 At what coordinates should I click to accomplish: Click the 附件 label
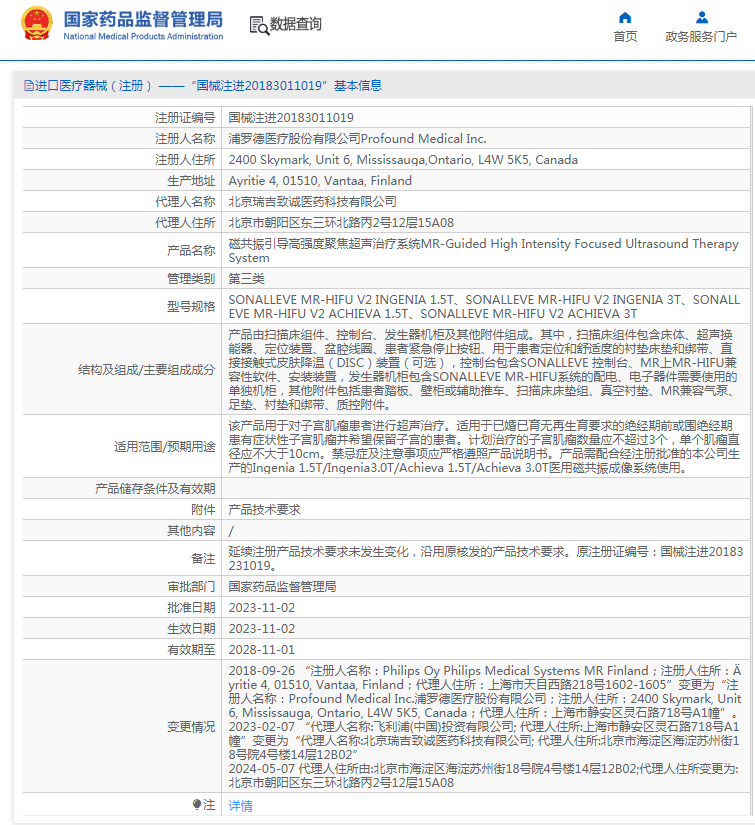click(x=203, y=509)
